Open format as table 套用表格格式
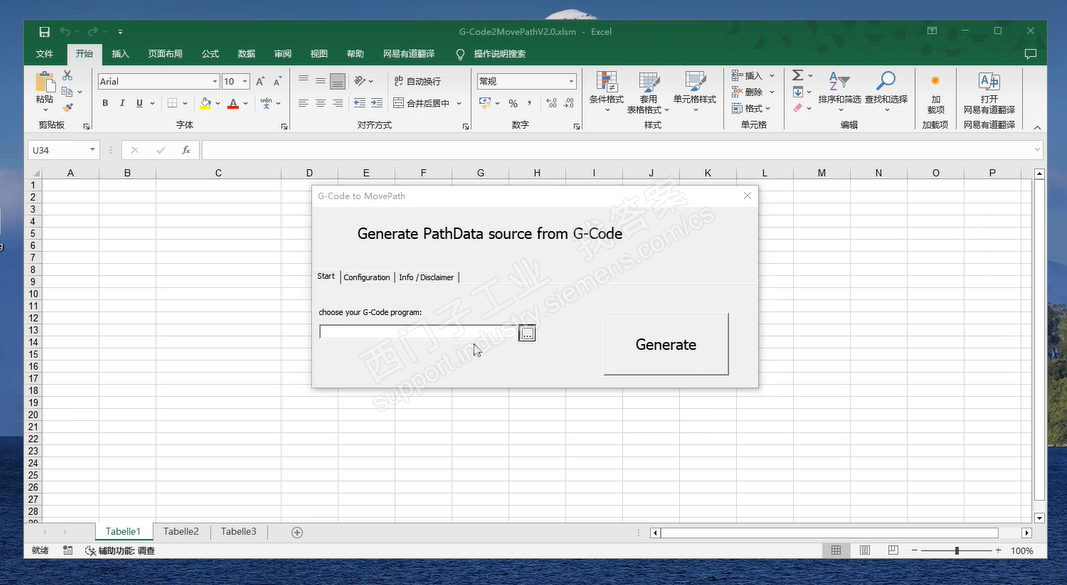1067x585 pixels. 648,93
